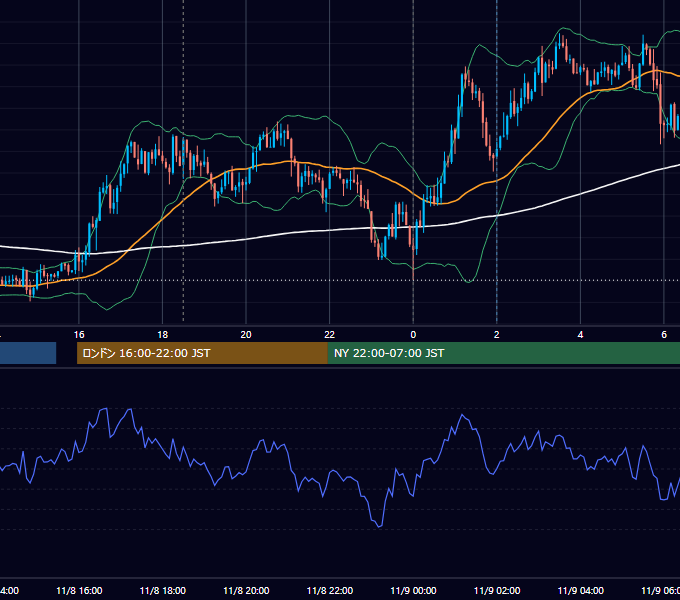
Task: Click the 2 hour axis label
Action: pos(497,334)
